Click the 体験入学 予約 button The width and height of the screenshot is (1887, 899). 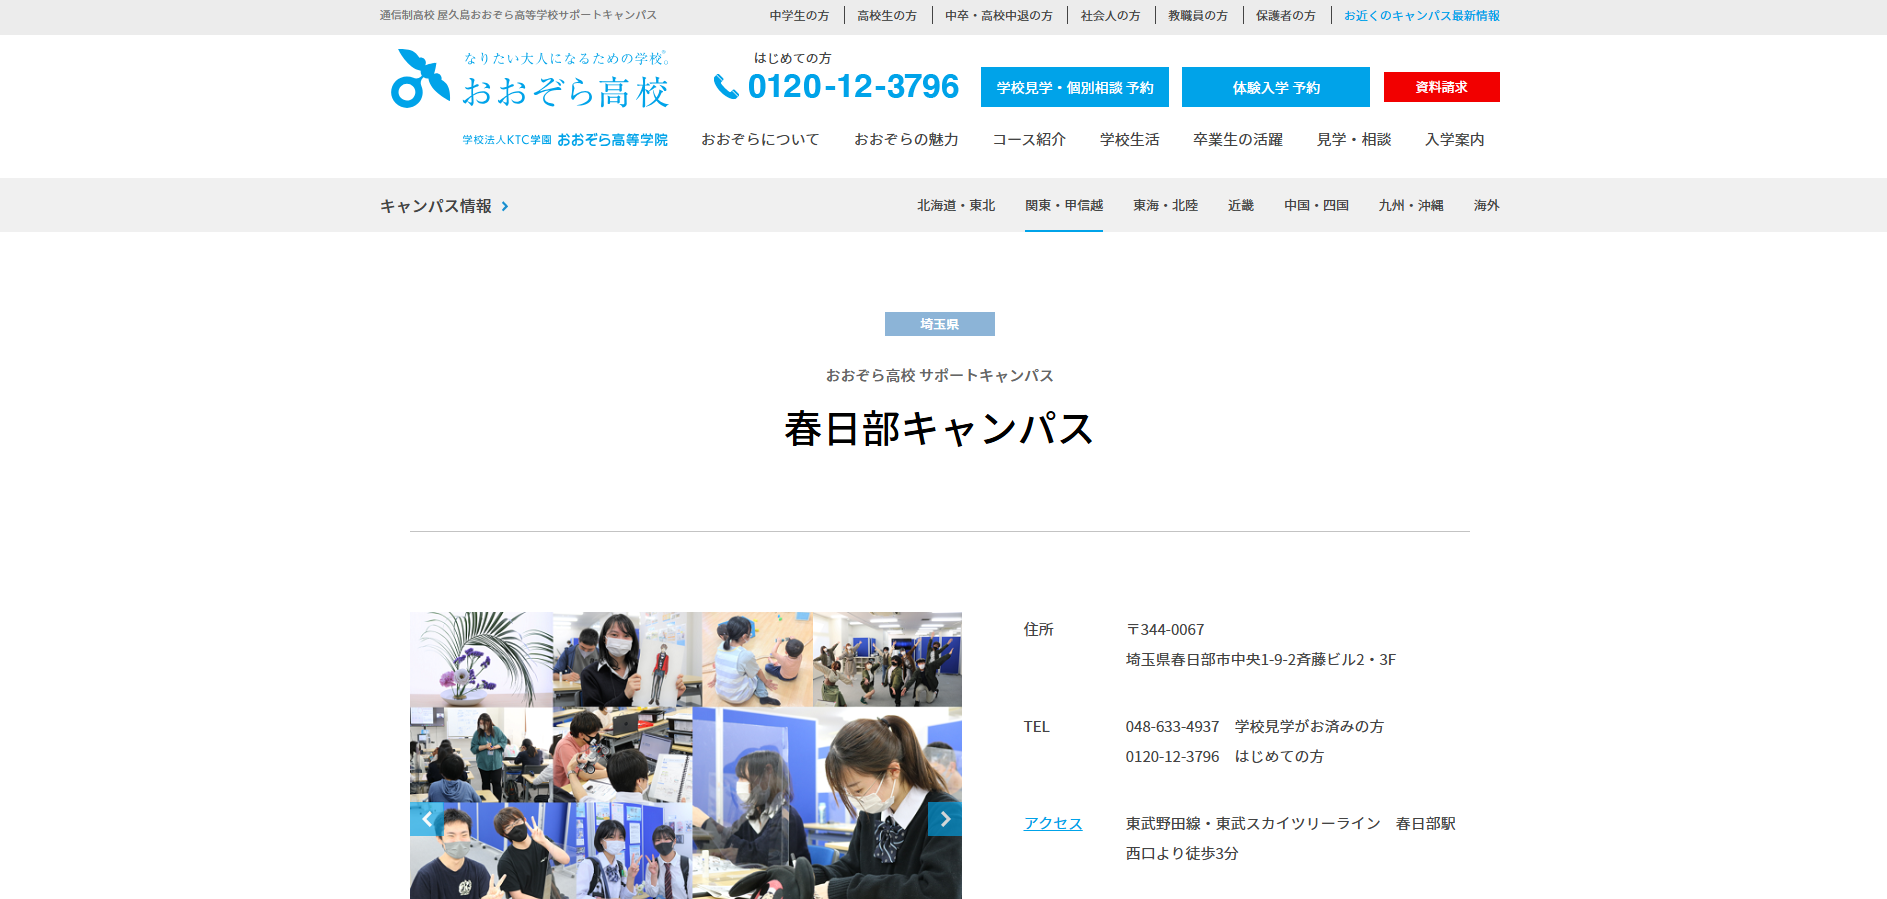(1275, 87)
